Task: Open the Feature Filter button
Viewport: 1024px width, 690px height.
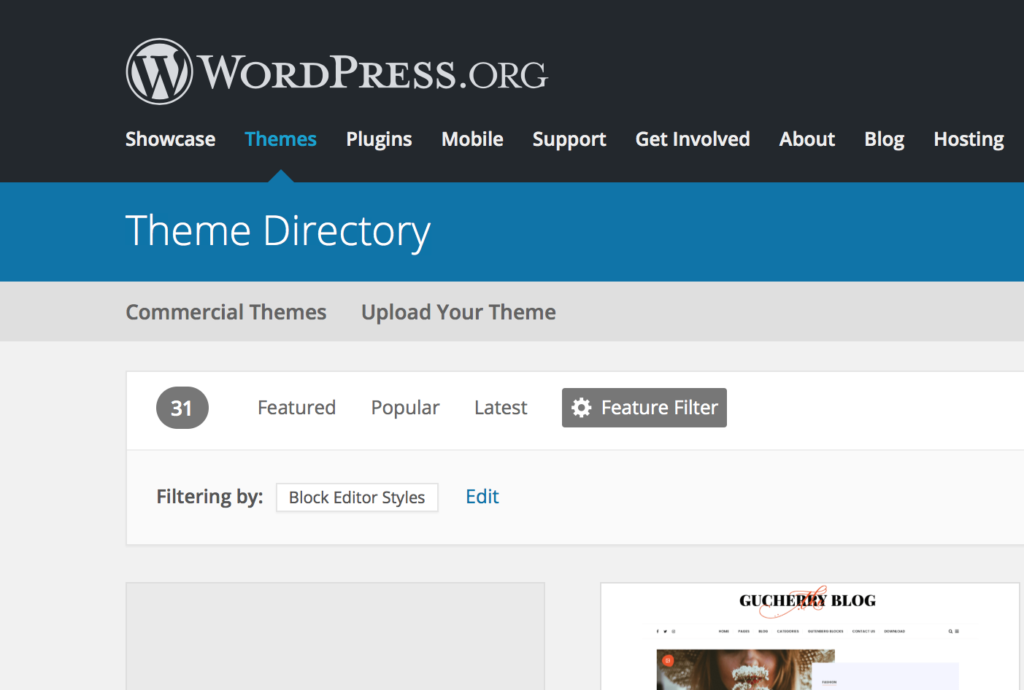Action: [644, 408]
